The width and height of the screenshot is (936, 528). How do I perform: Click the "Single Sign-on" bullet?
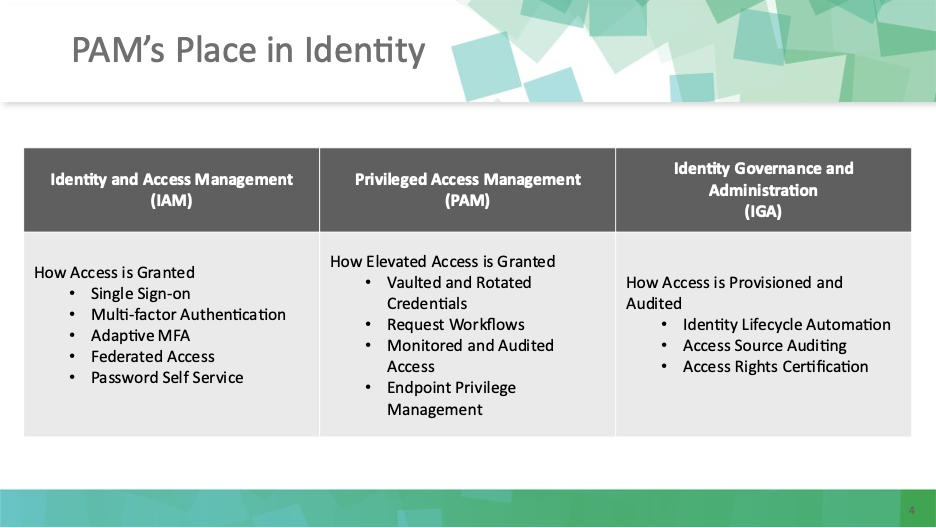coord(140,294)
